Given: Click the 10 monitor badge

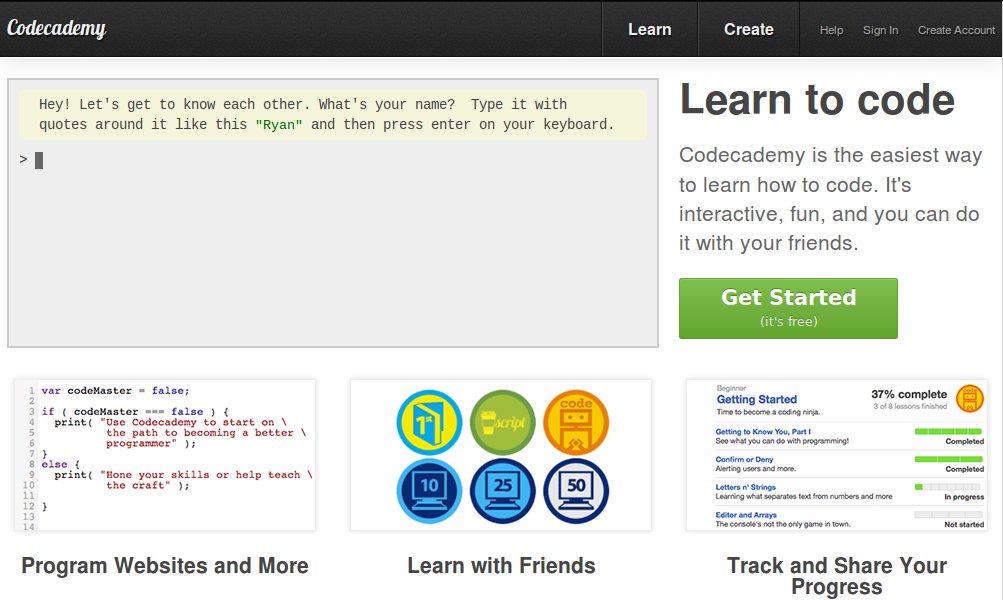Looking at the screenshot, I should (429, 491).
